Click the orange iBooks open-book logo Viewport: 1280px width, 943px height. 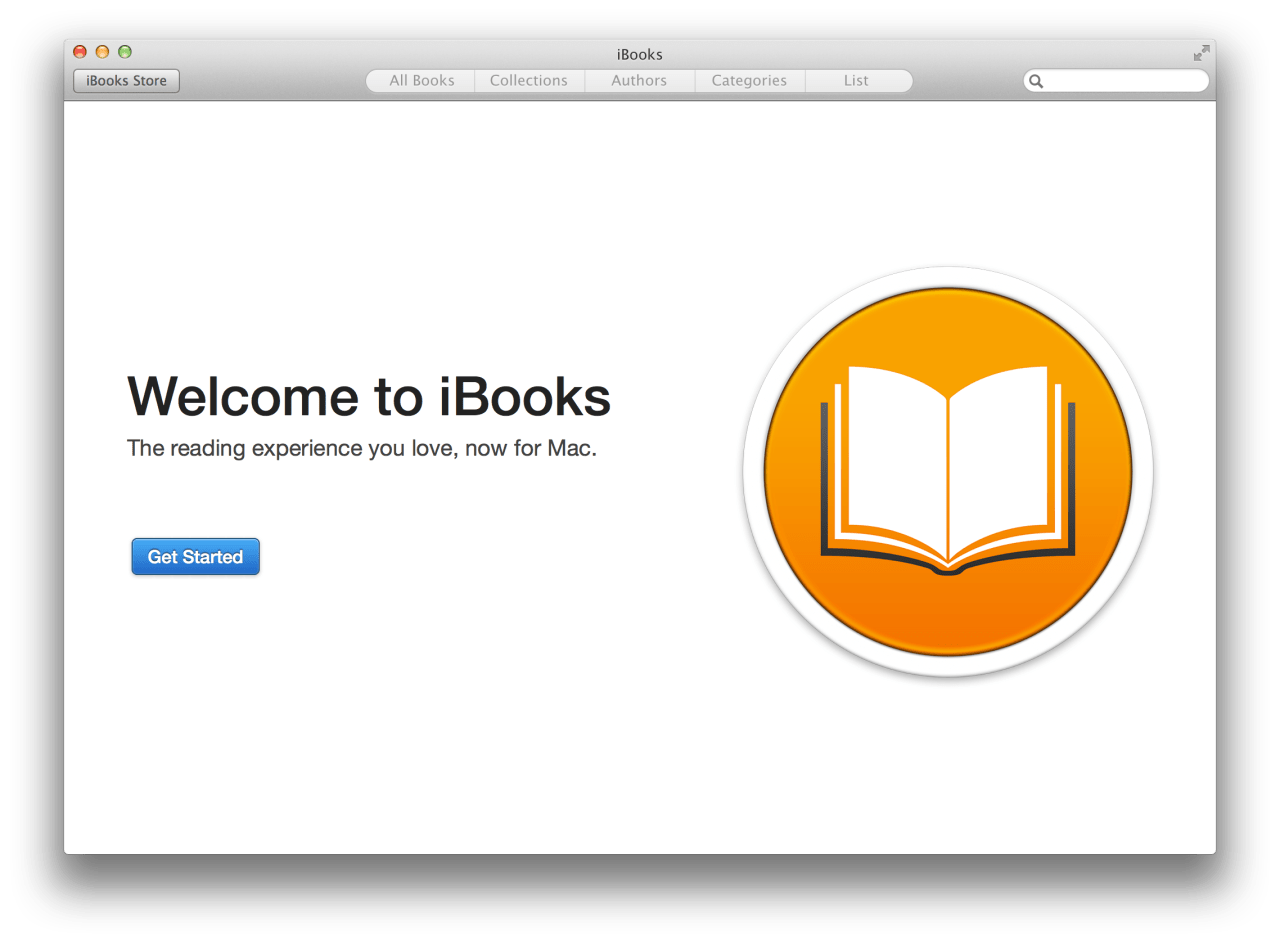click(948, 472)
